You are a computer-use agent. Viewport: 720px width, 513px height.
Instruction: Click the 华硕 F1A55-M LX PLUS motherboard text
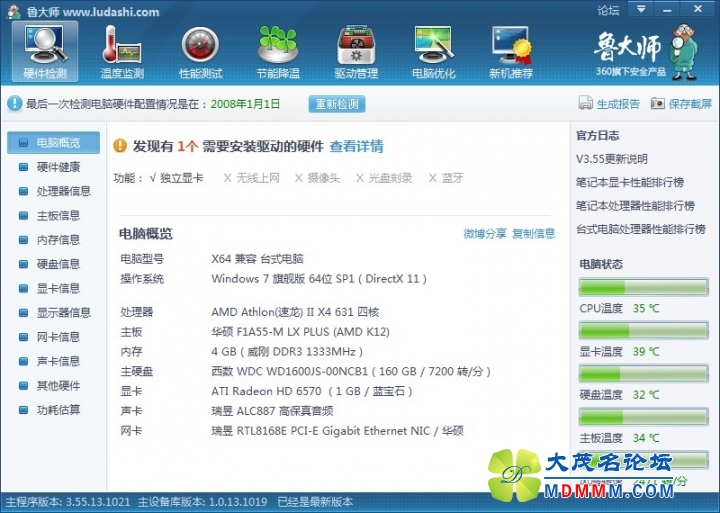300,332
